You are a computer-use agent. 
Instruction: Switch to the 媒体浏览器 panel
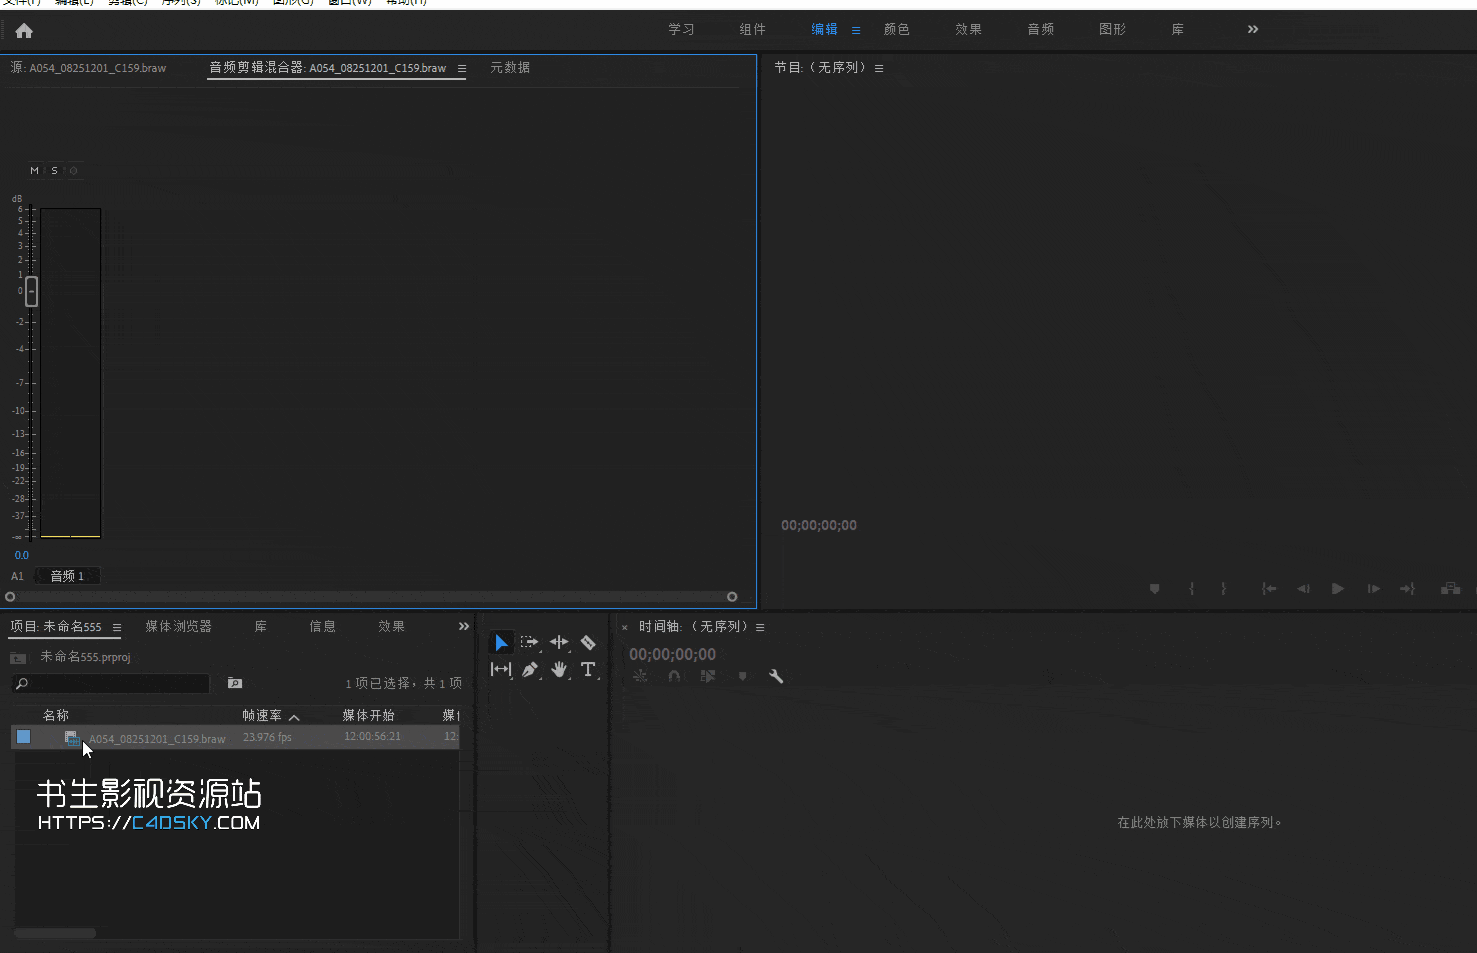pyautogui.click(x=178, y=626)
